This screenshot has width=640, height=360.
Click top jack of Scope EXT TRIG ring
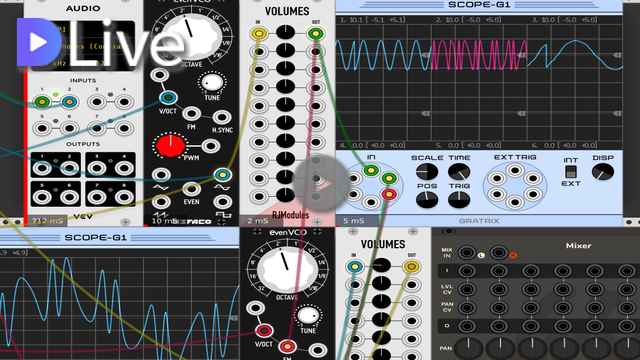pos(515,170)
